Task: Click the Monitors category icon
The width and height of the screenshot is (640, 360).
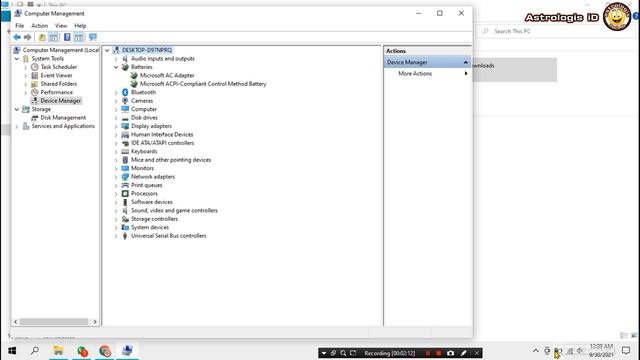Action: pyautogui.click(x=125, y=168)
